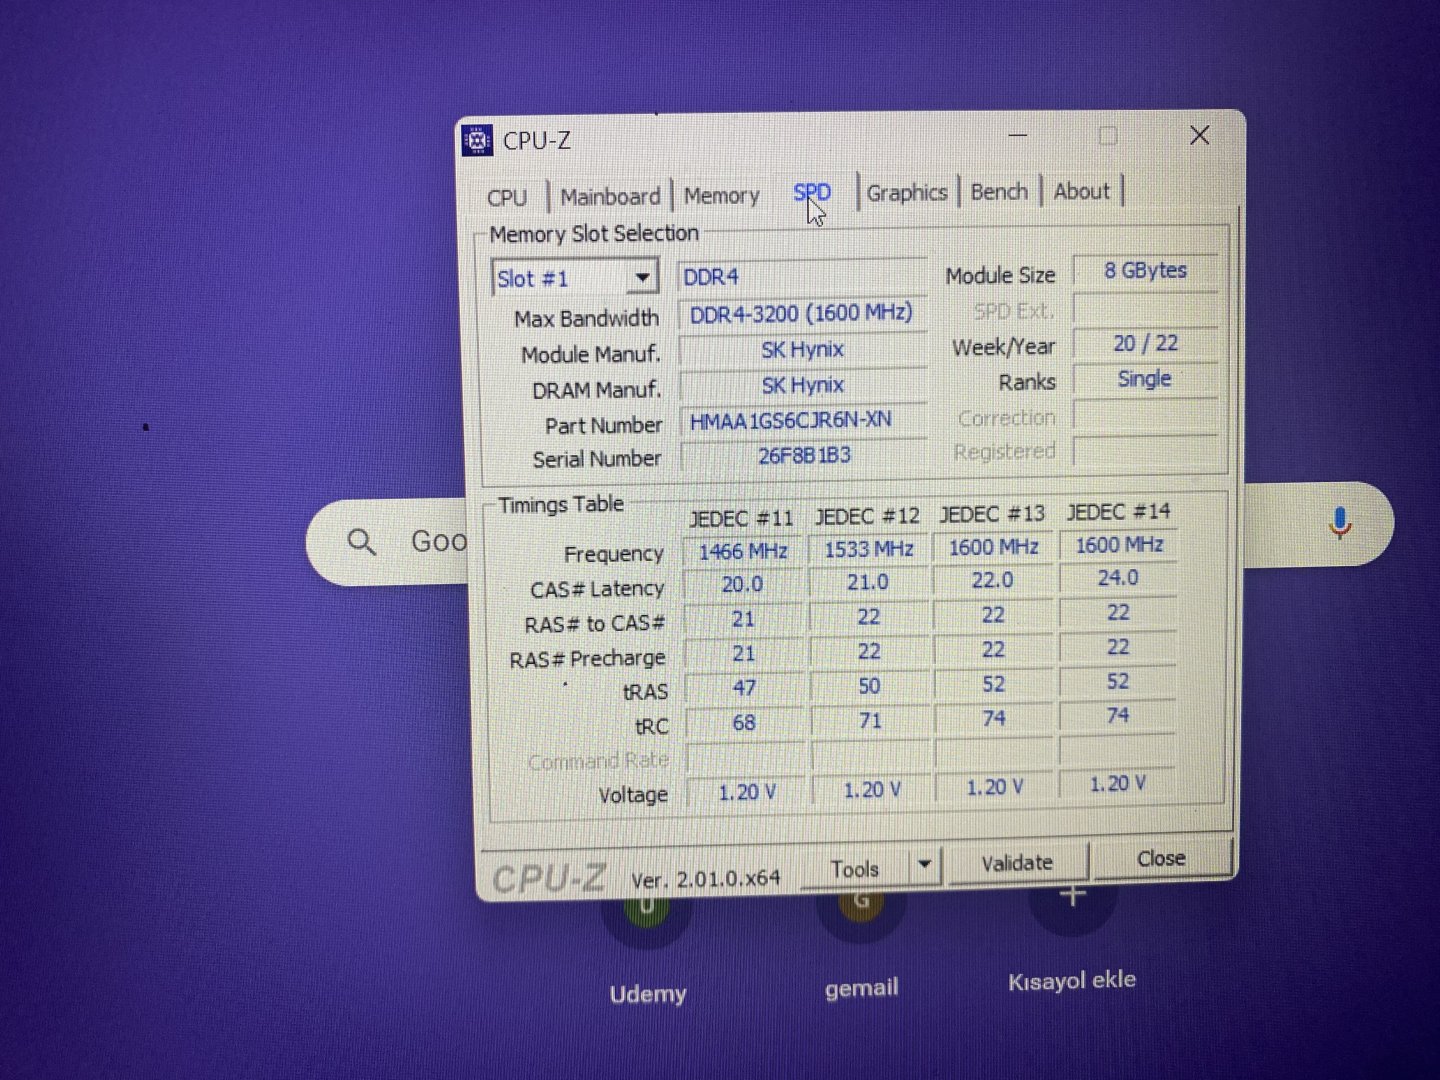Minimize the CPU-Z window
The height and width of the screenshot is (1080, 1440).
(1018, 135)
